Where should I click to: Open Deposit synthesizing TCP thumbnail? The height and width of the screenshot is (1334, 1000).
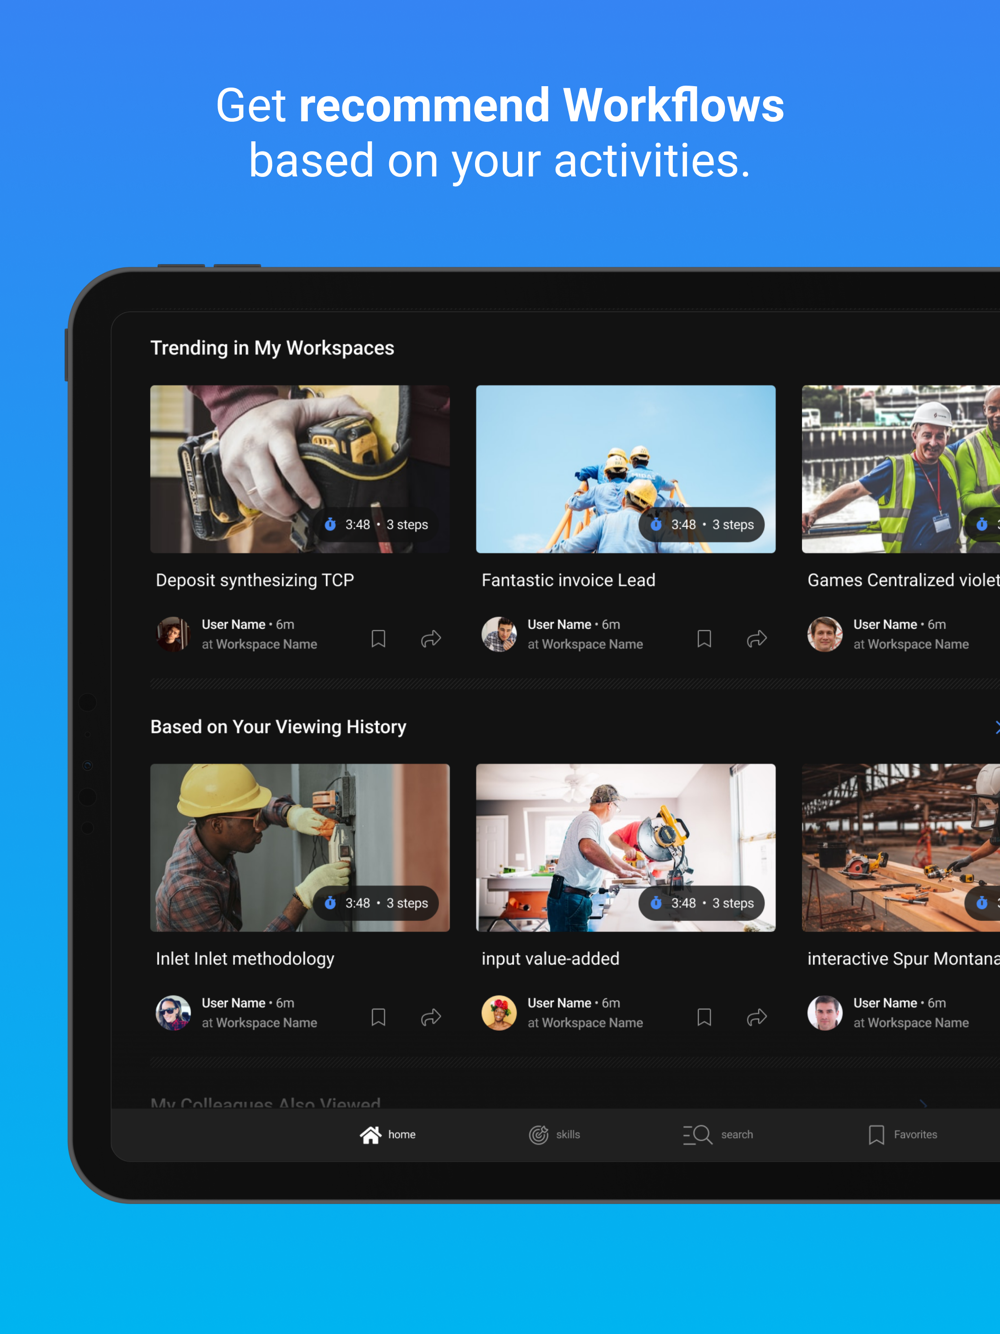tap(300, 469)
